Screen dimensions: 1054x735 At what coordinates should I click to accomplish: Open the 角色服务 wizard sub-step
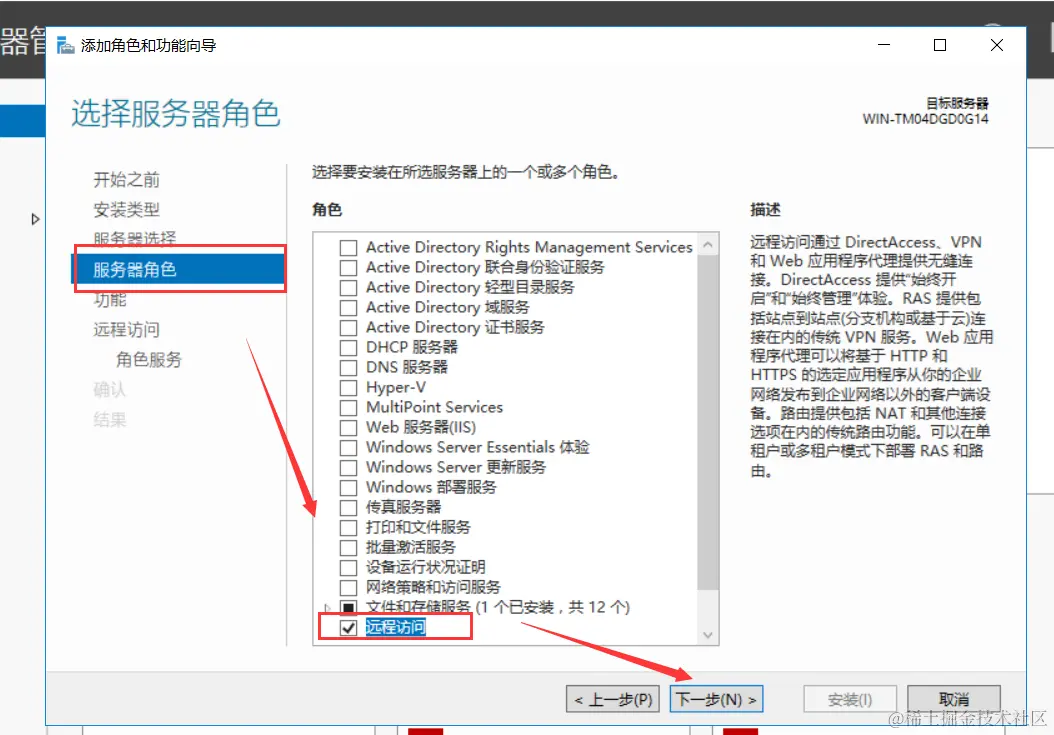[149, 360]
